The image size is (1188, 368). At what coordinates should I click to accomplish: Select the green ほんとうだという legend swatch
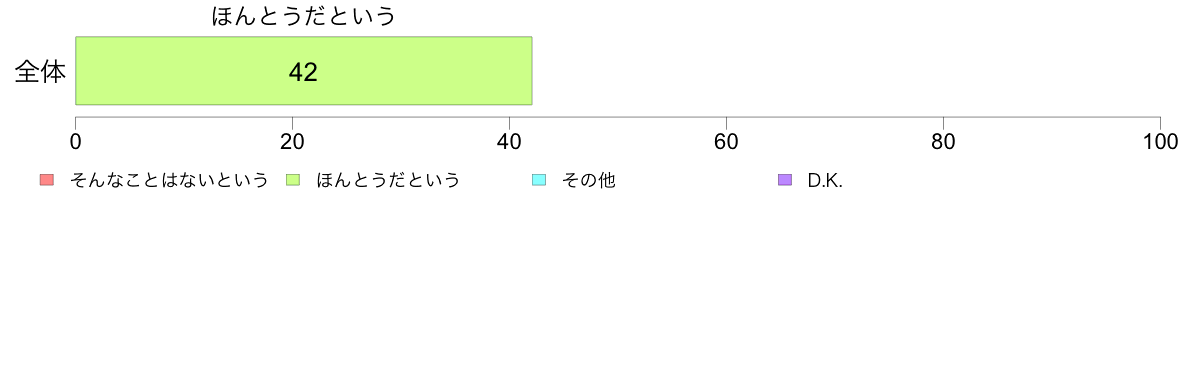pos(292,180)
